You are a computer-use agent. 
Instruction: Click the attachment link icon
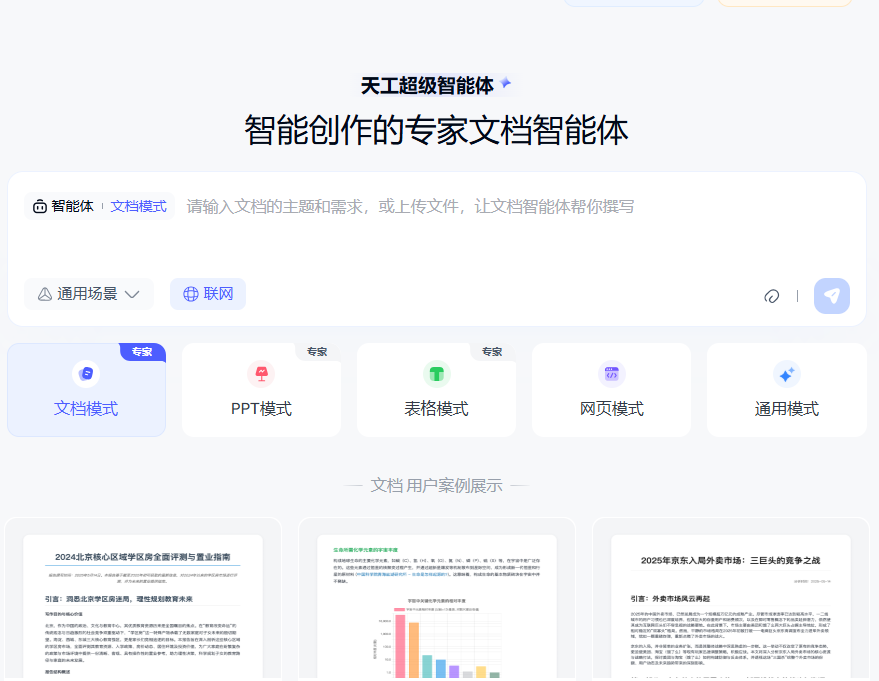pyautogui.click(x=771, y=296)
